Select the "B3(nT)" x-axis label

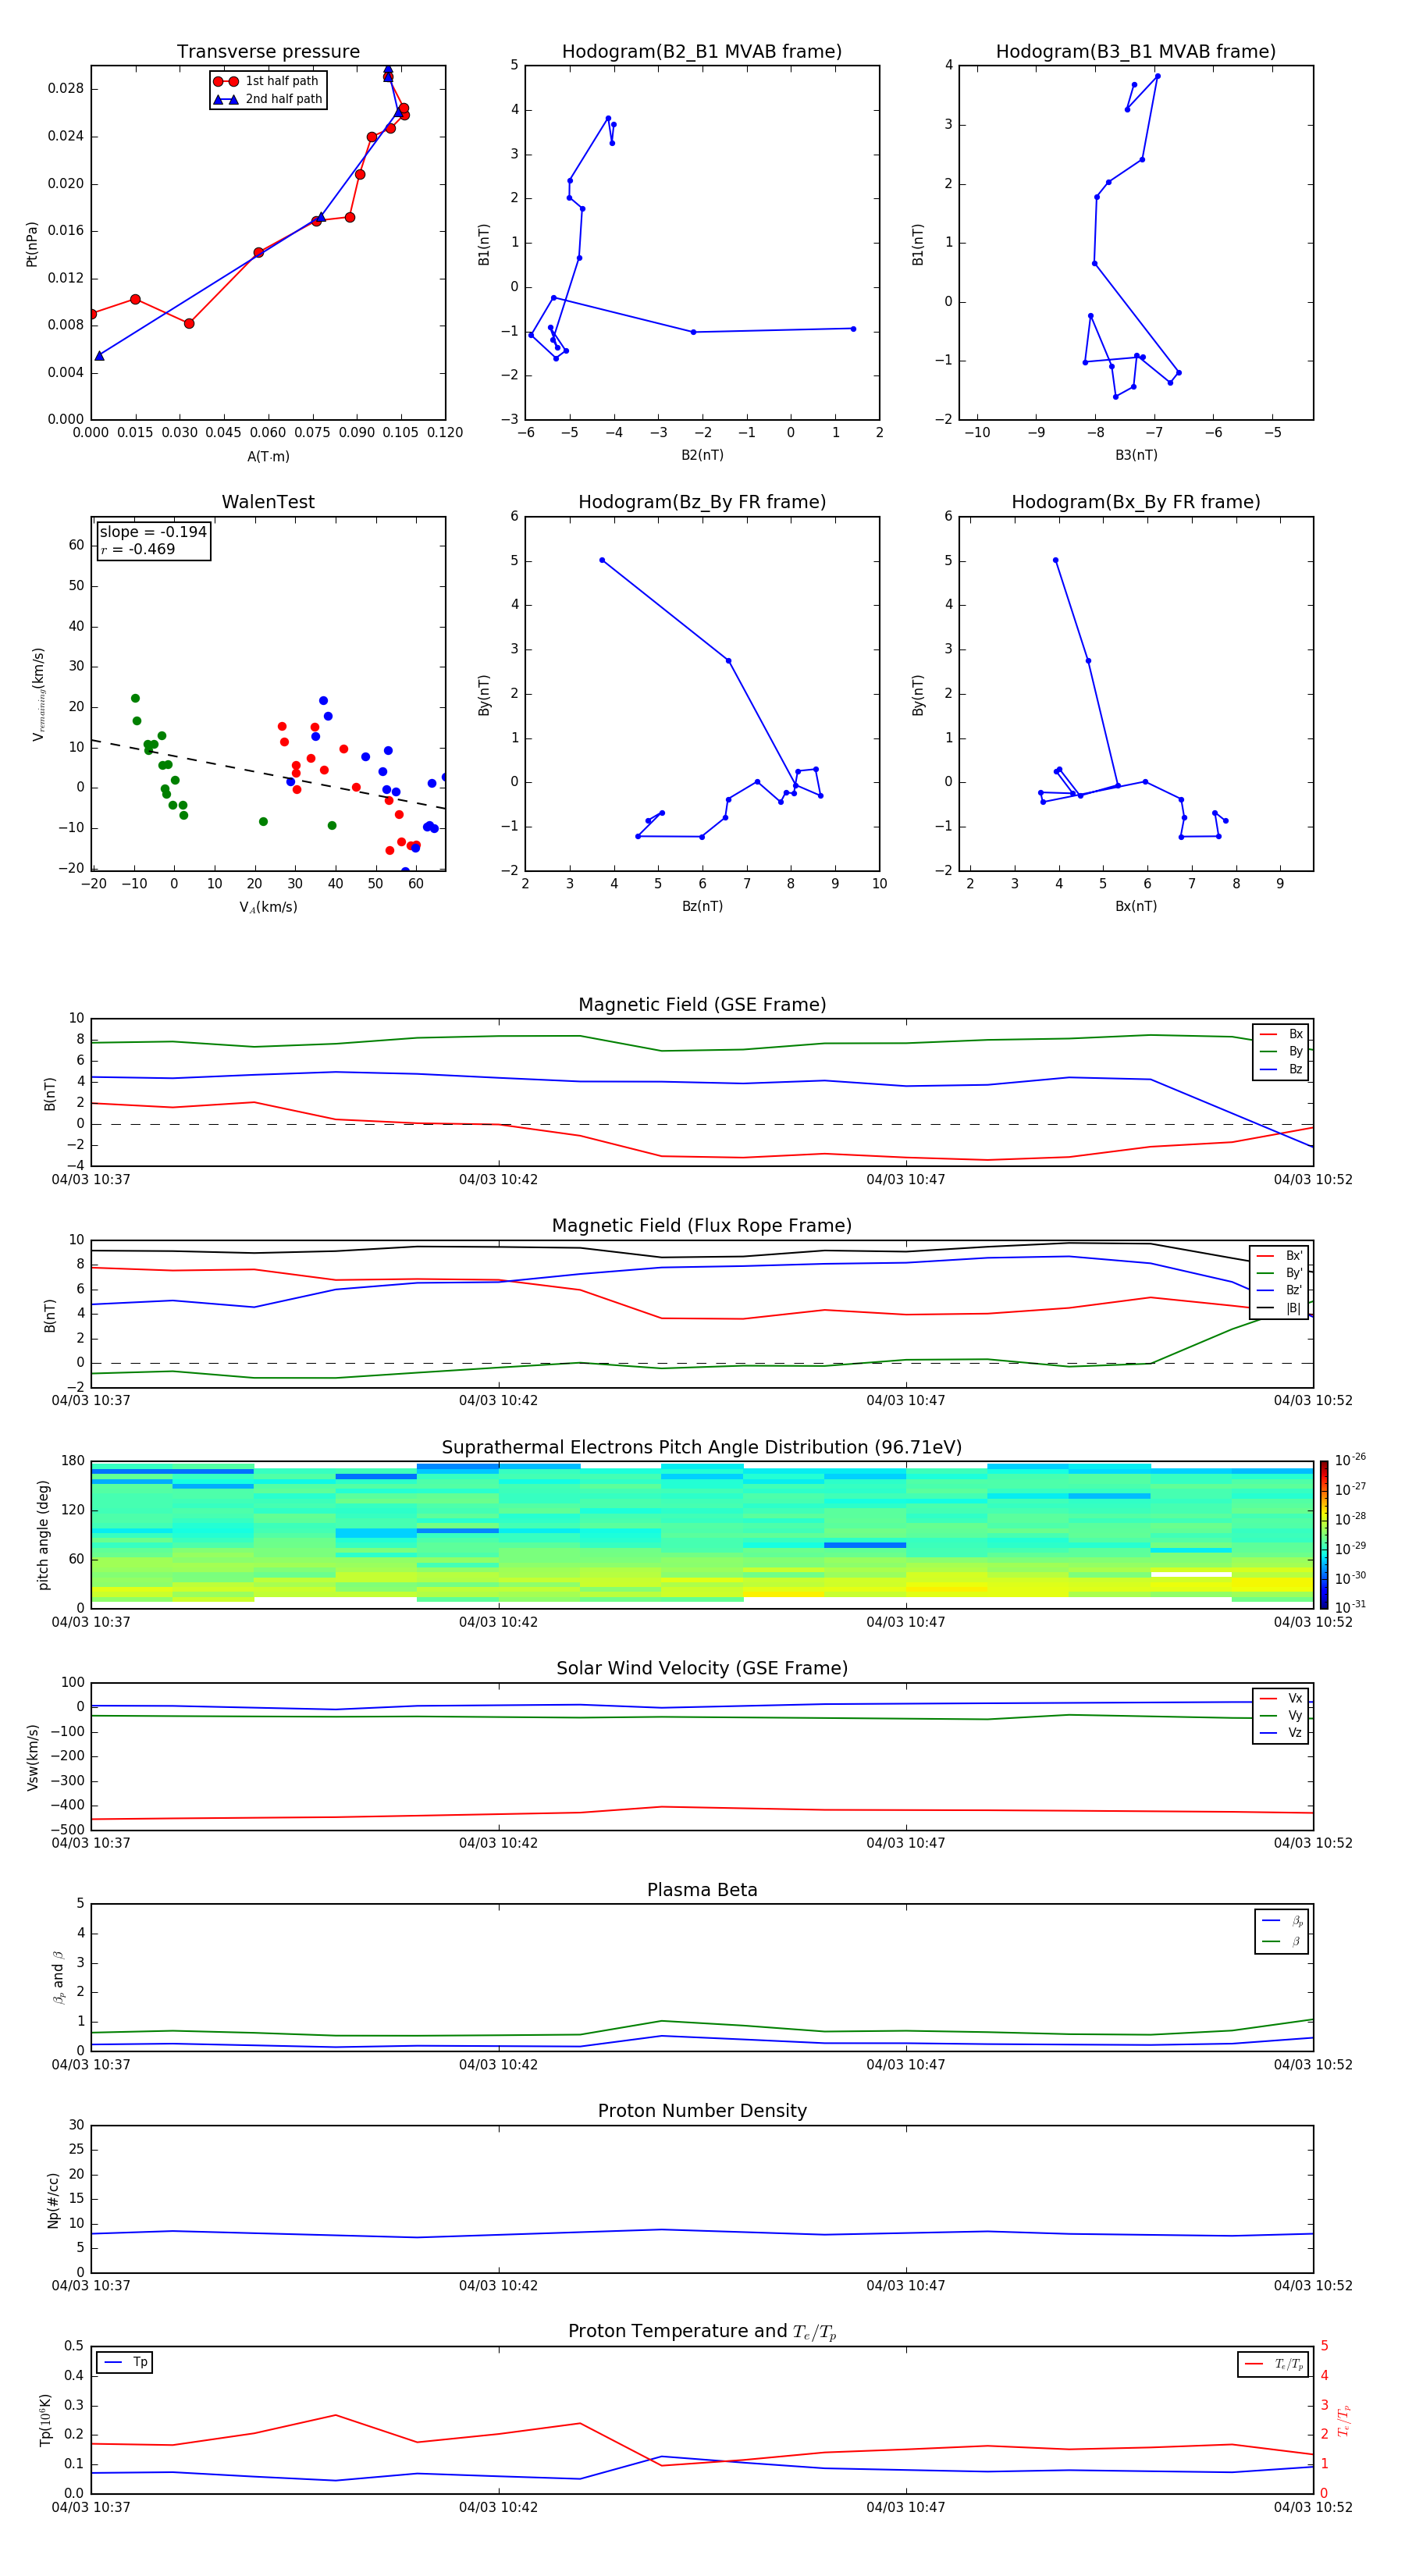click(1136, 455)
